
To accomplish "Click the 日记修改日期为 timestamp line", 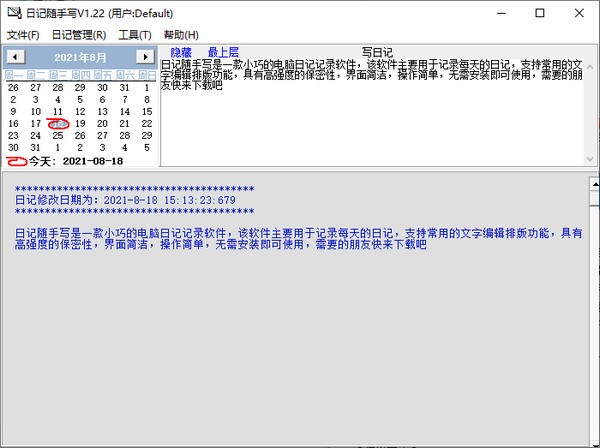I will point(125,200).
